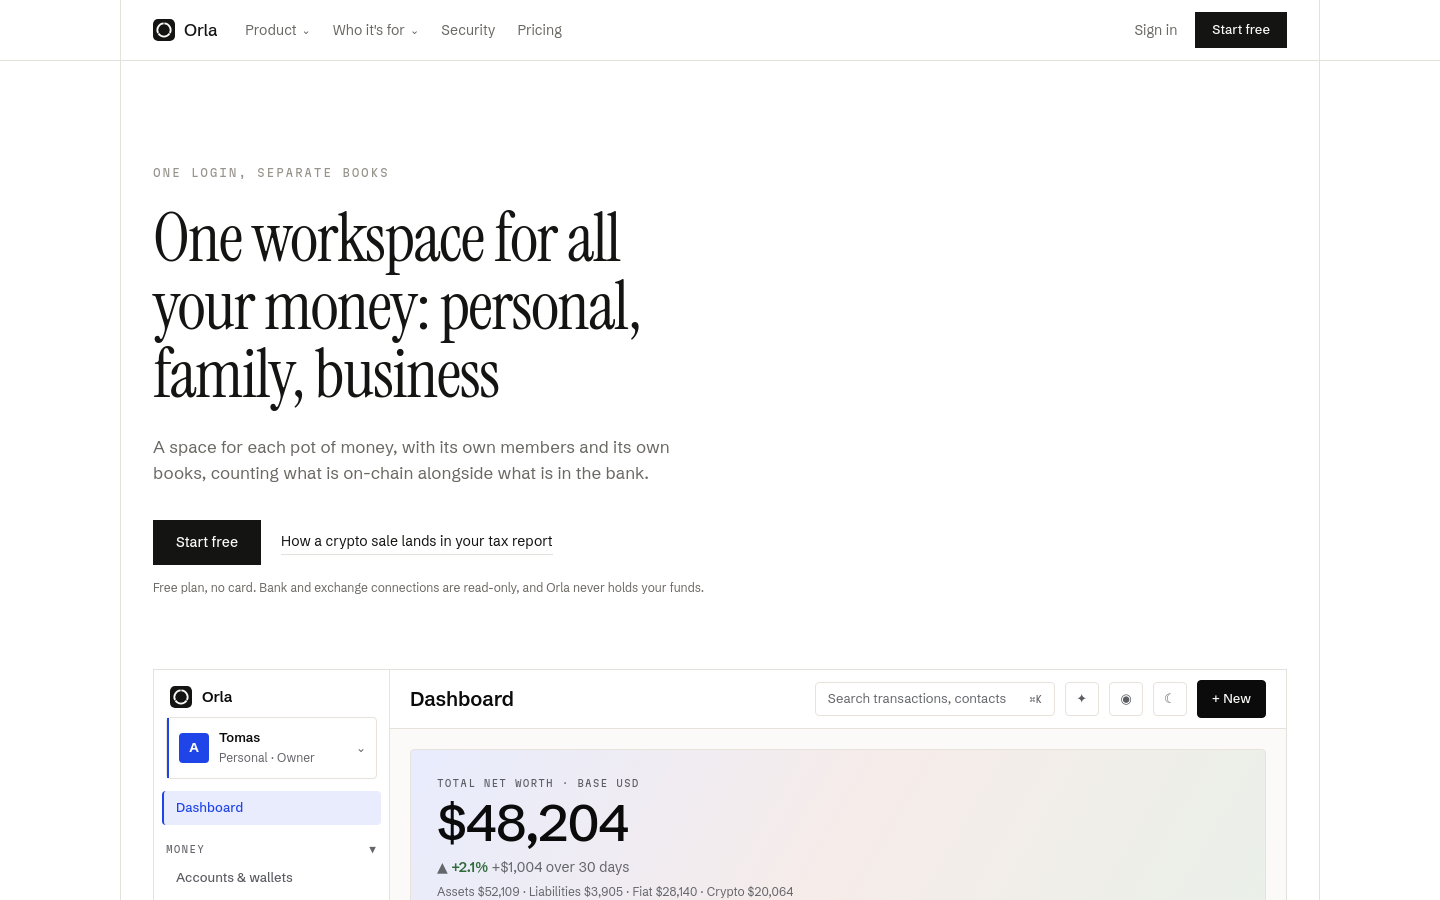Click the circle eye privacy icon

coord(1126,699)
